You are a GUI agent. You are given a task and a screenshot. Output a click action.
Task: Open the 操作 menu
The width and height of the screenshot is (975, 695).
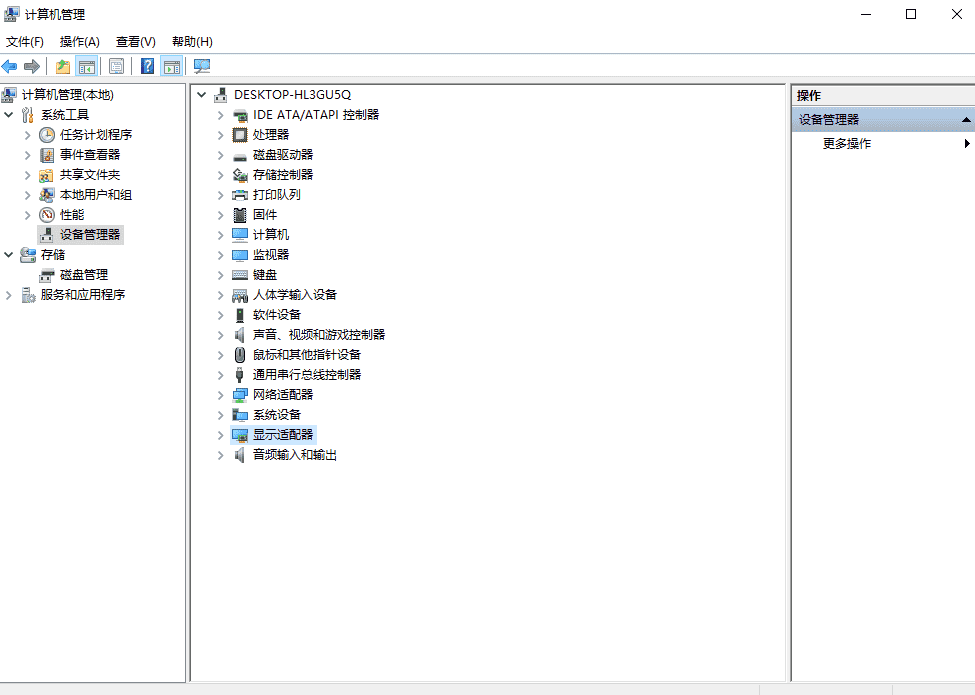point(78,41)
